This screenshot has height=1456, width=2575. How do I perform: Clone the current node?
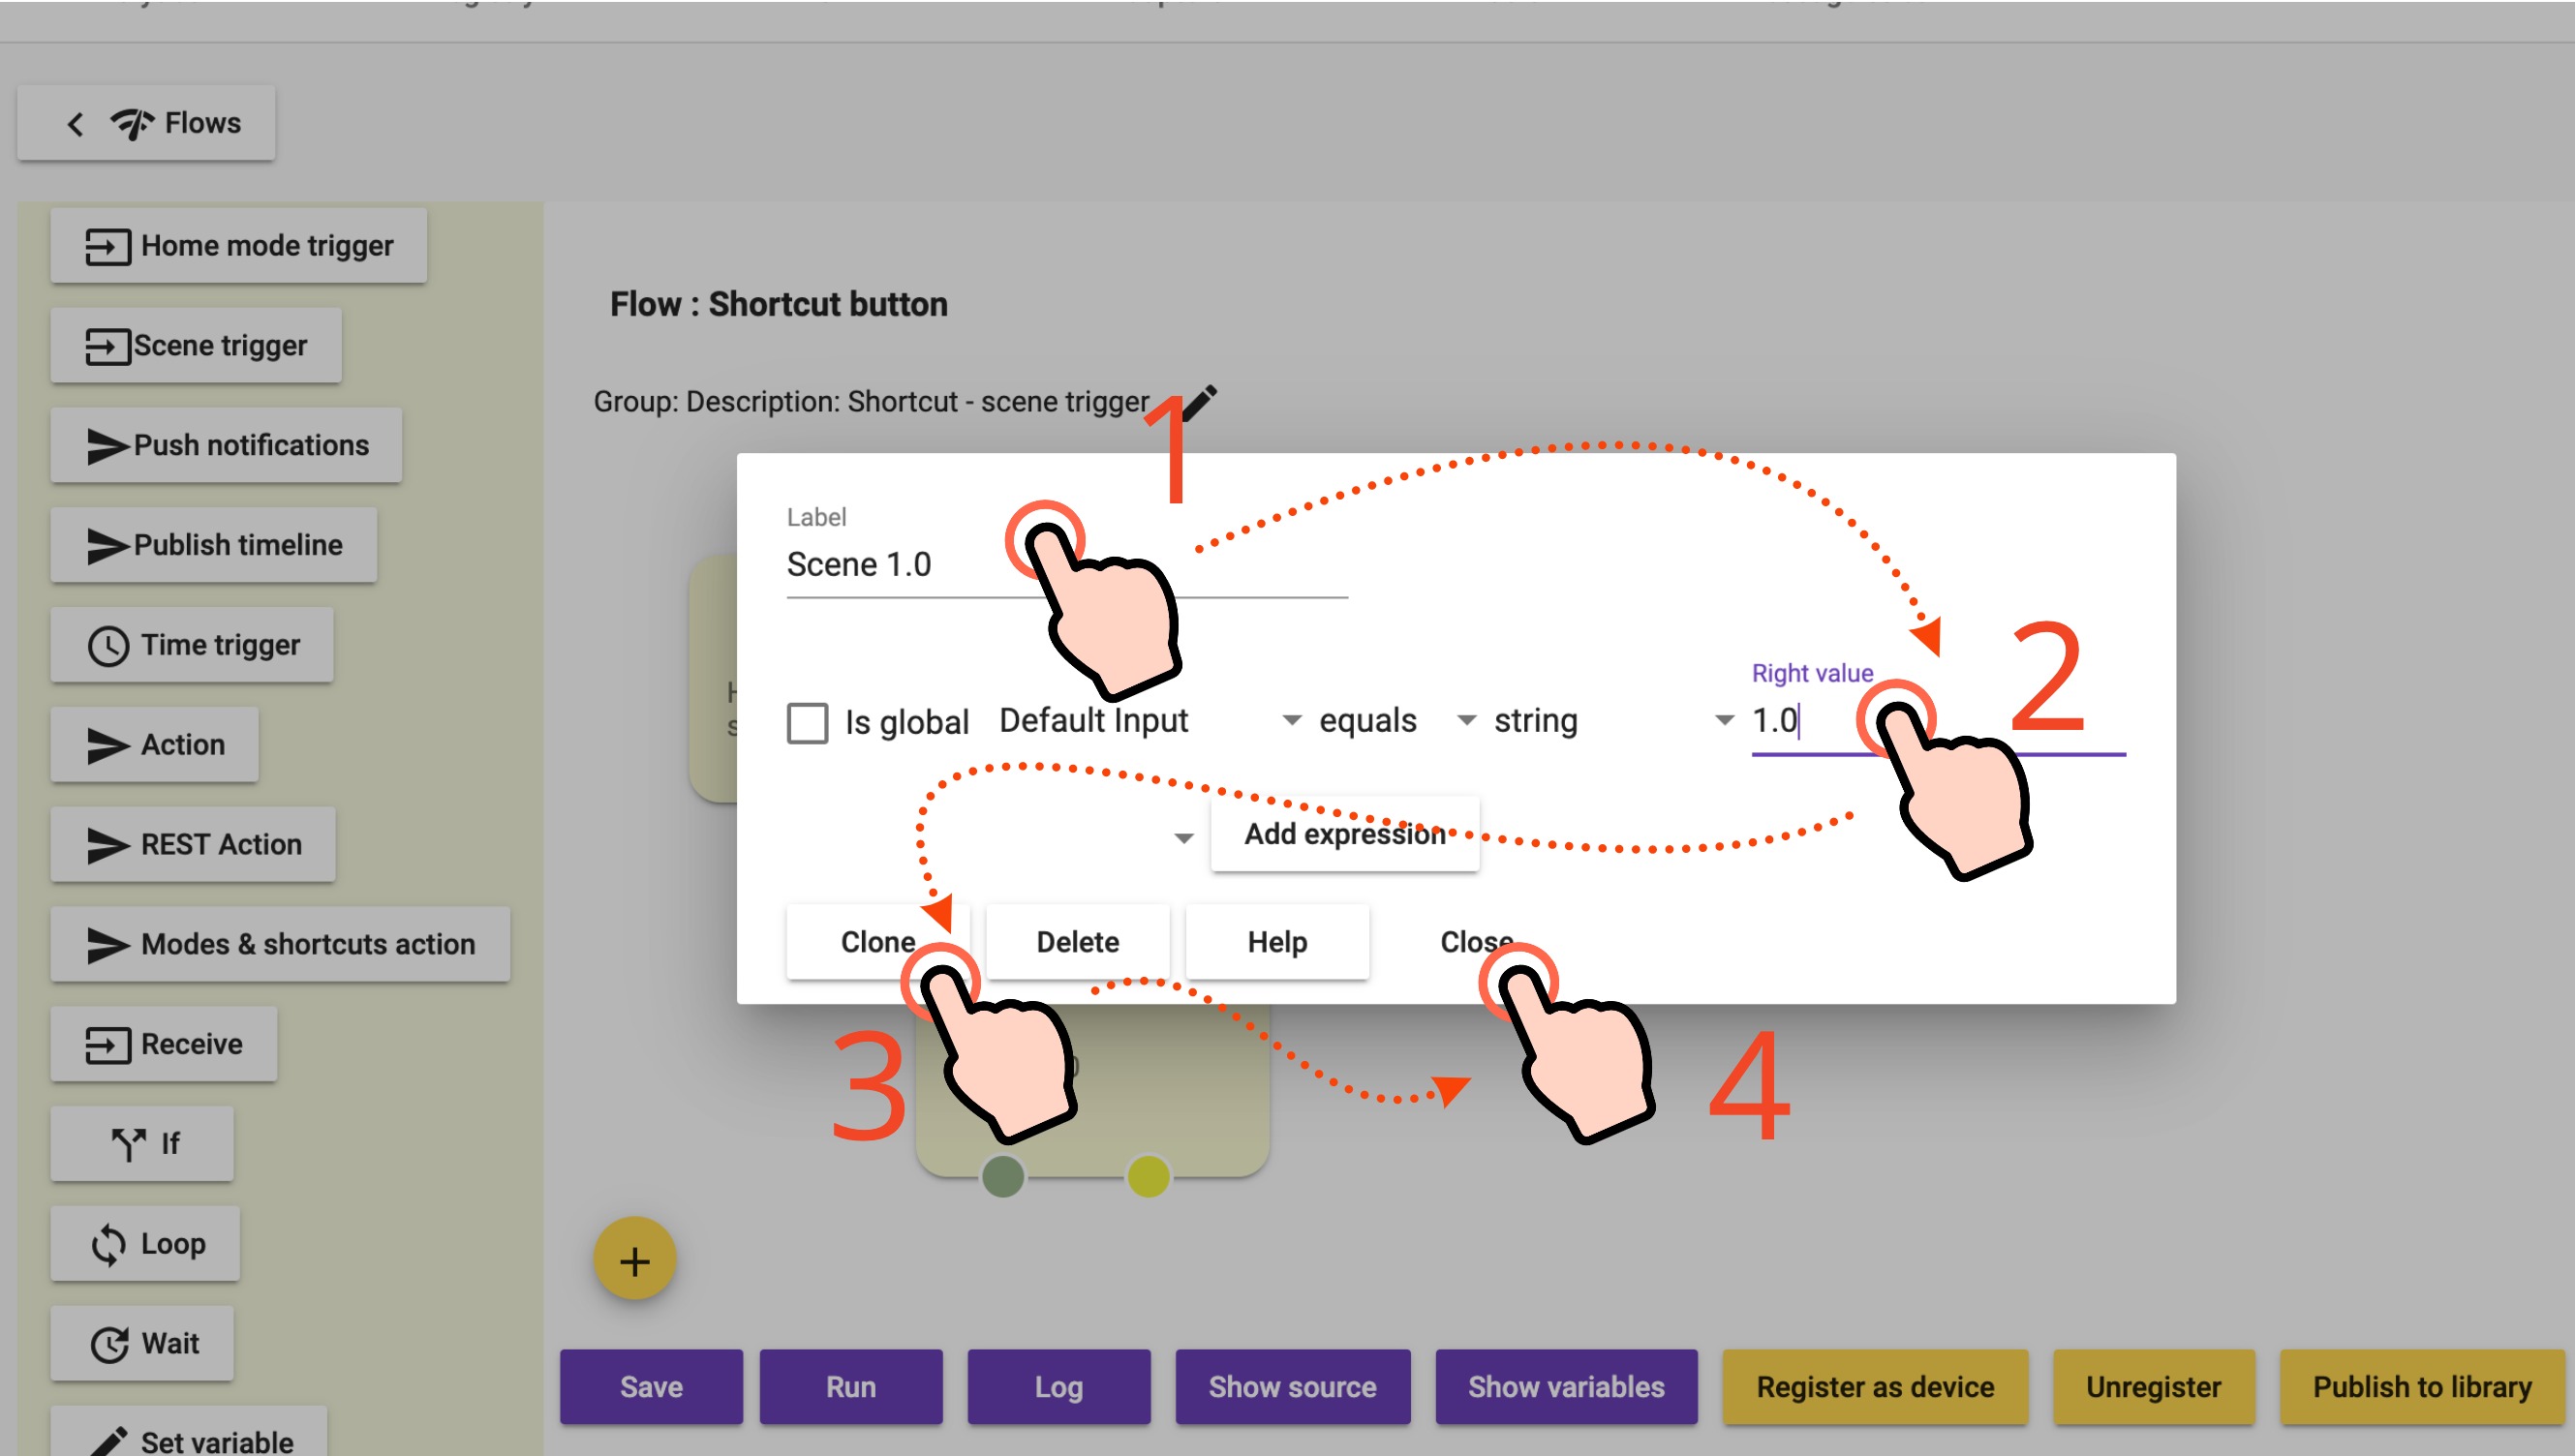click(x=878, y=943)
